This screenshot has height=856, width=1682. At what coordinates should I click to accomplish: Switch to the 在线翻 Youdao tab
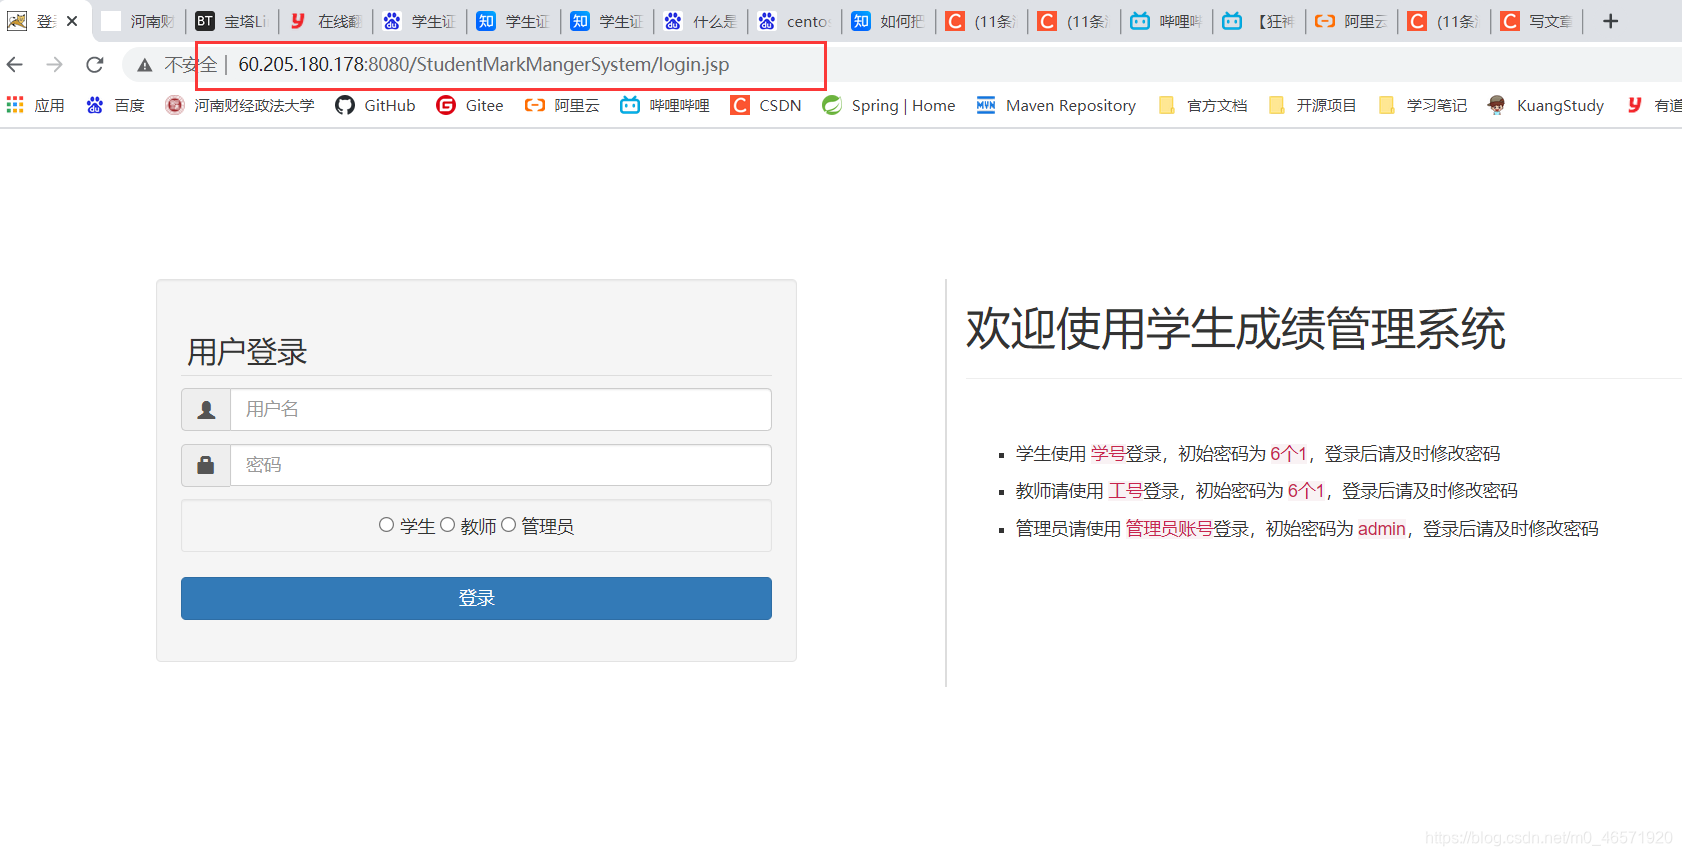click(326, 21)
